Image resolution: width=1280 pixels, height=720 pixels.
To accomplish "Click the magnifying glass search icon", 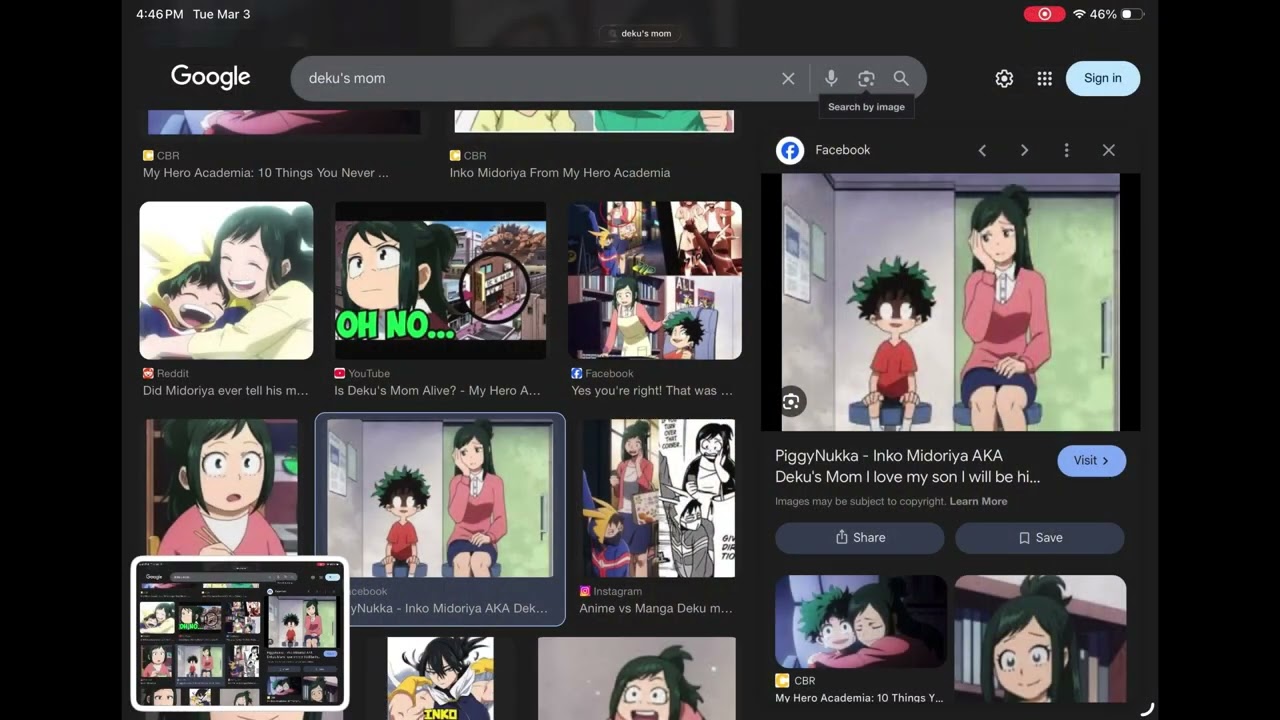I will (x=901, y=78).
